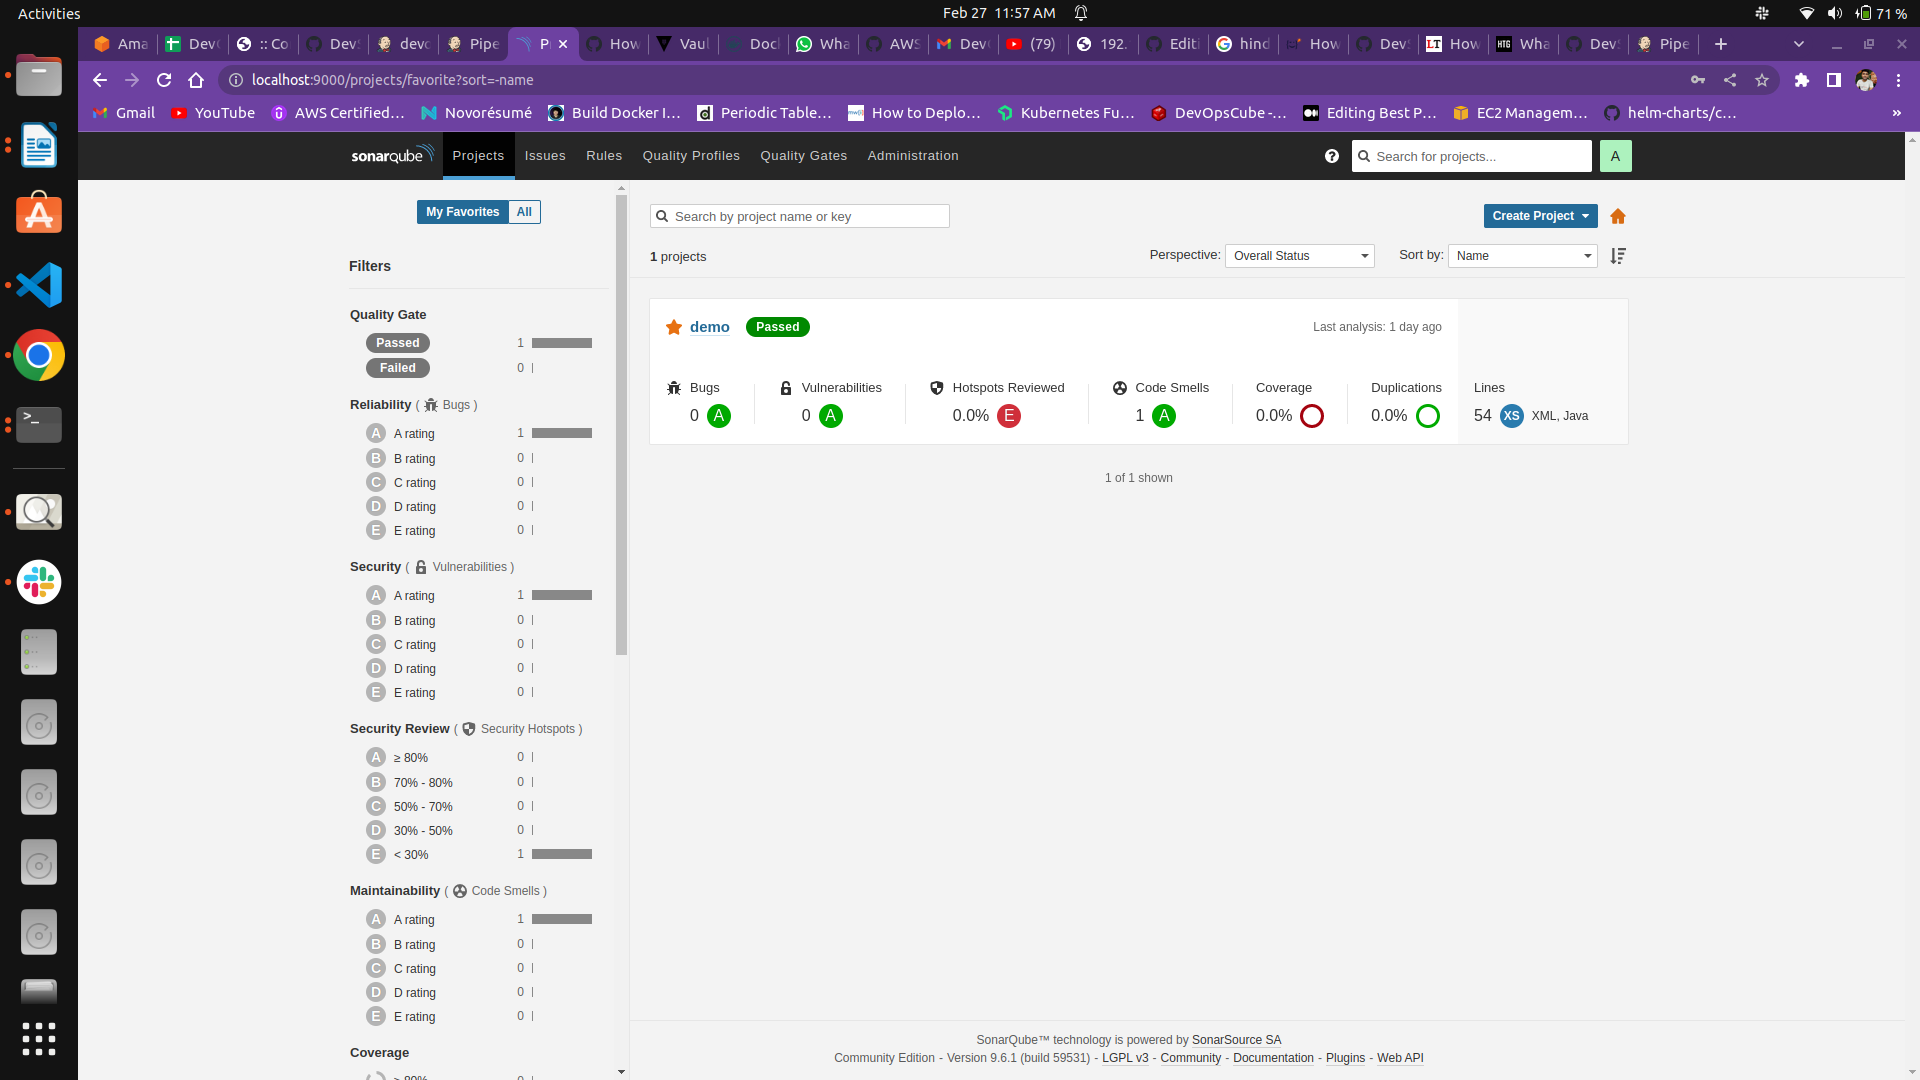Open the Issues tab
This screenshot has height=1080, width=1920.
[x=545, y=156]
